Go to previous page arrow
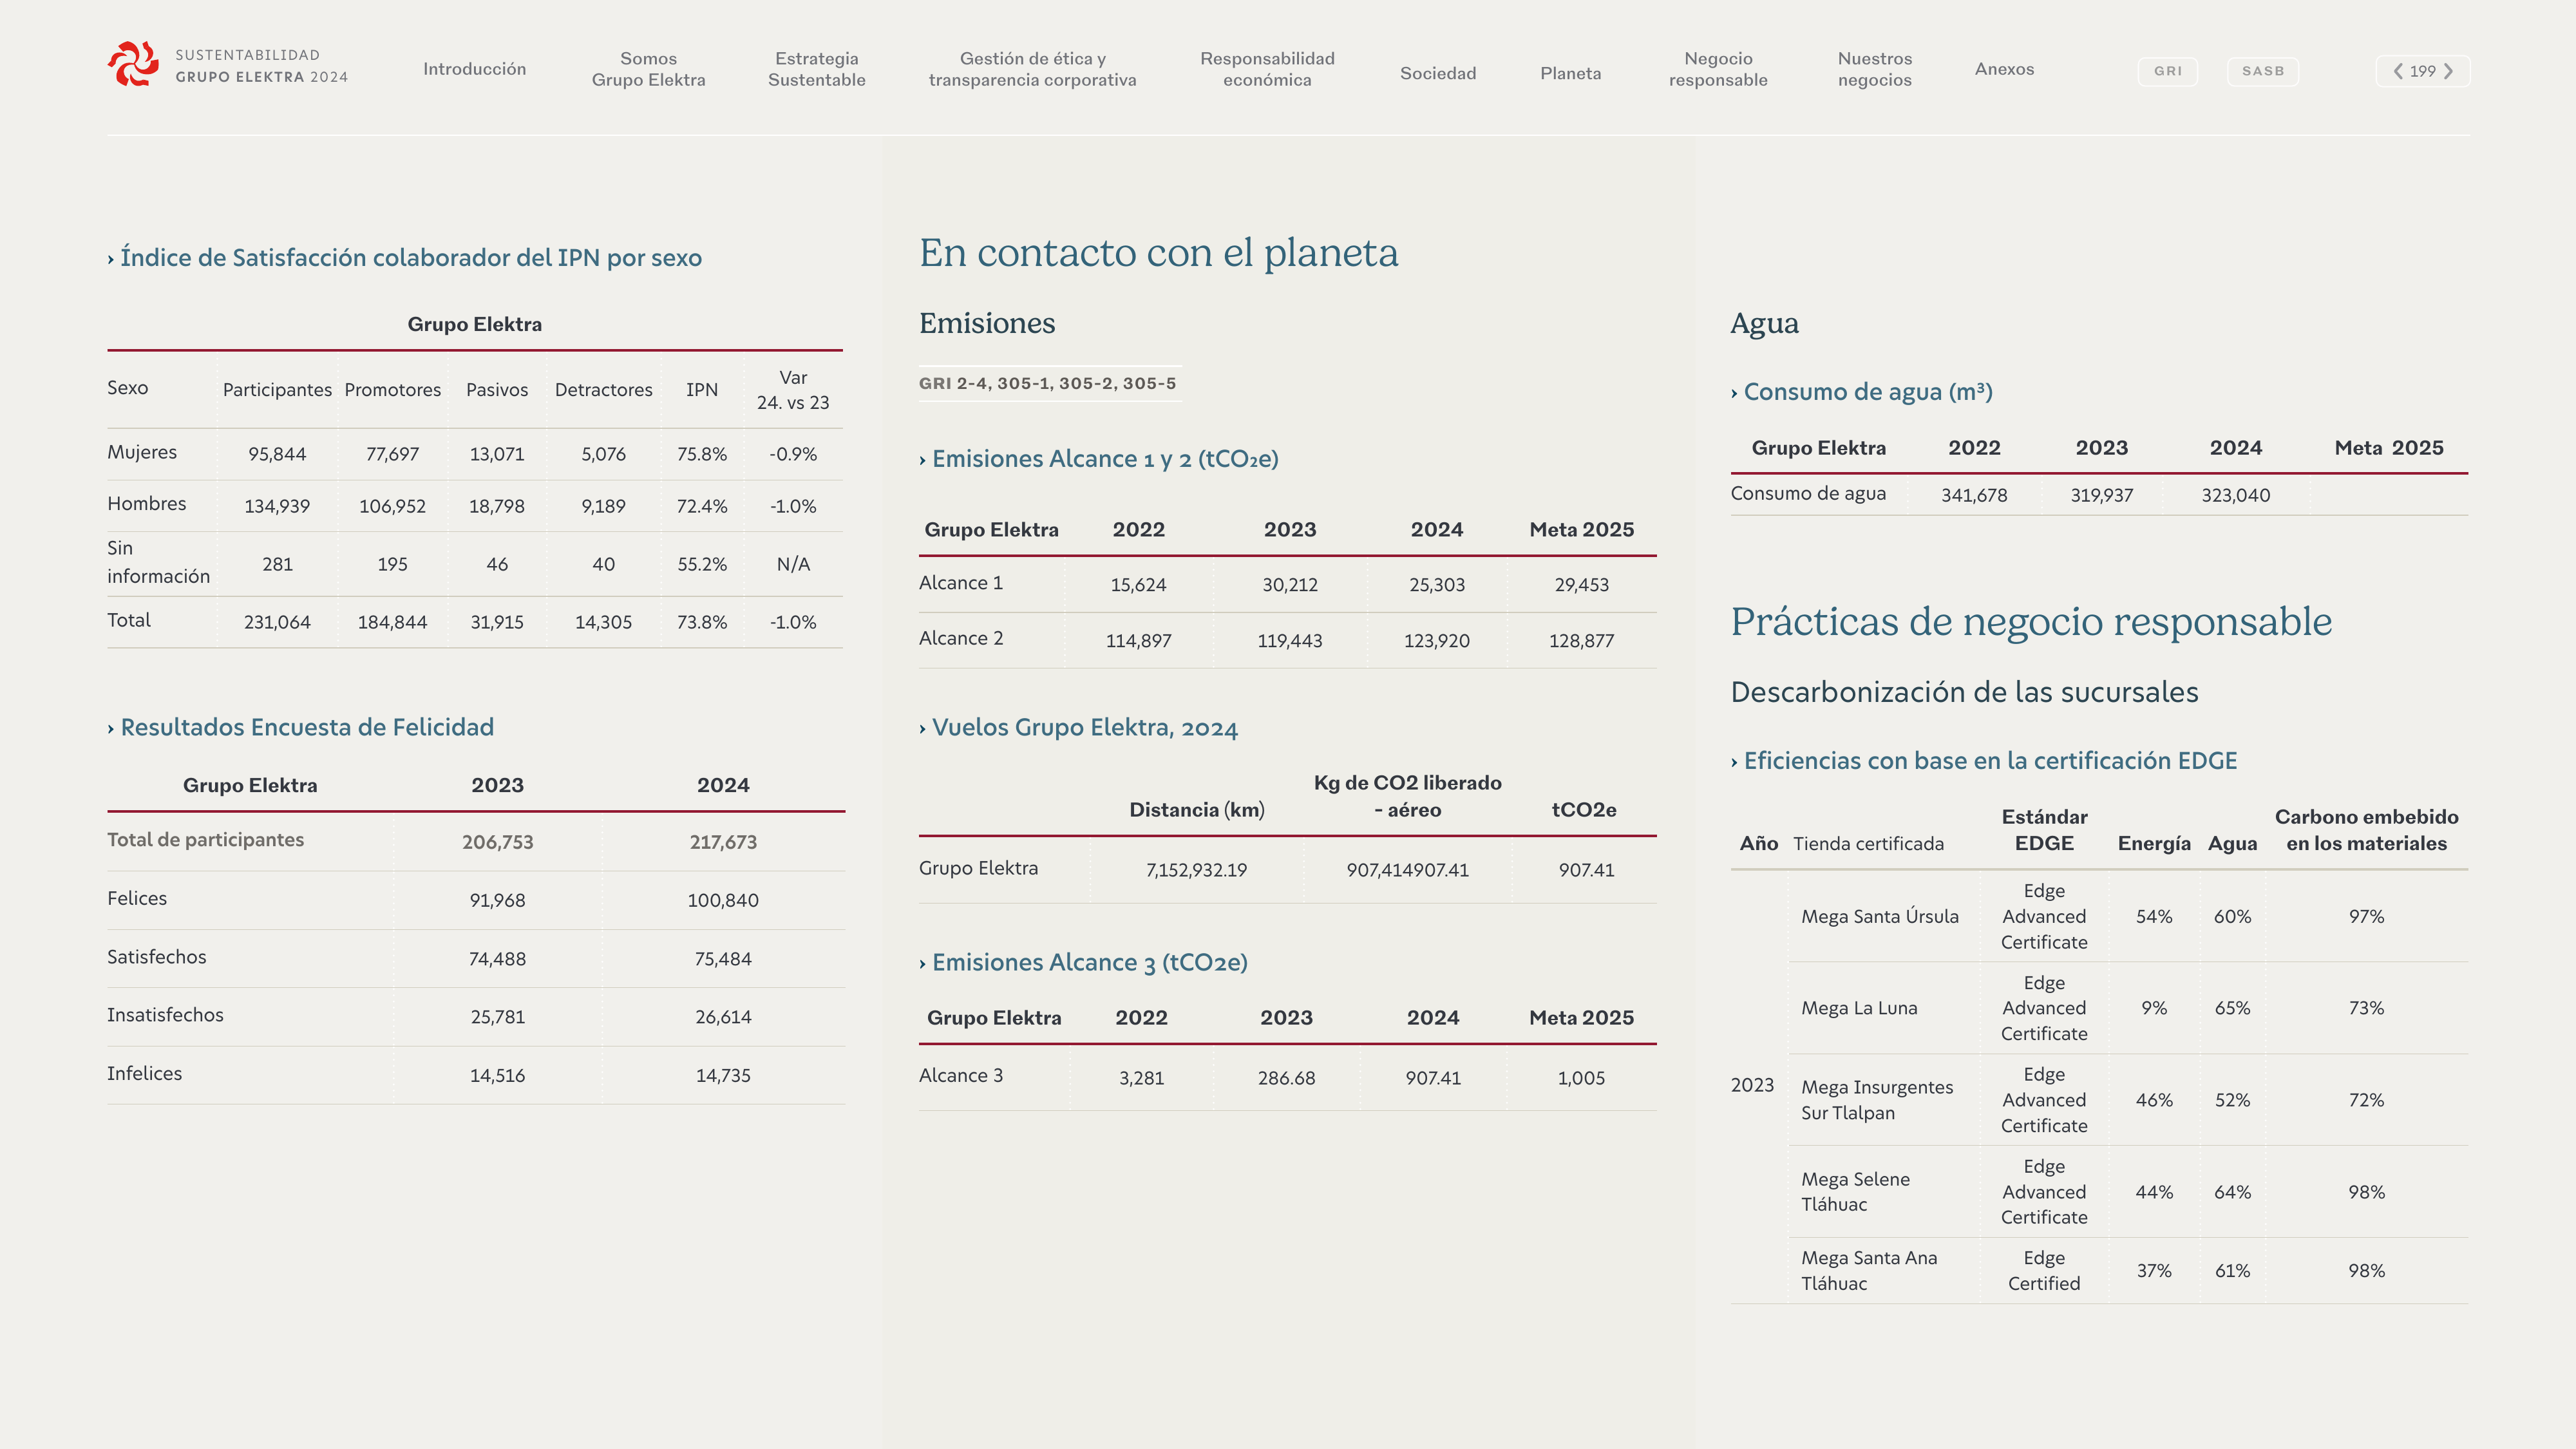Image resolution: width=2576 pixels, height=1449 pixels. click(2398, 71)
